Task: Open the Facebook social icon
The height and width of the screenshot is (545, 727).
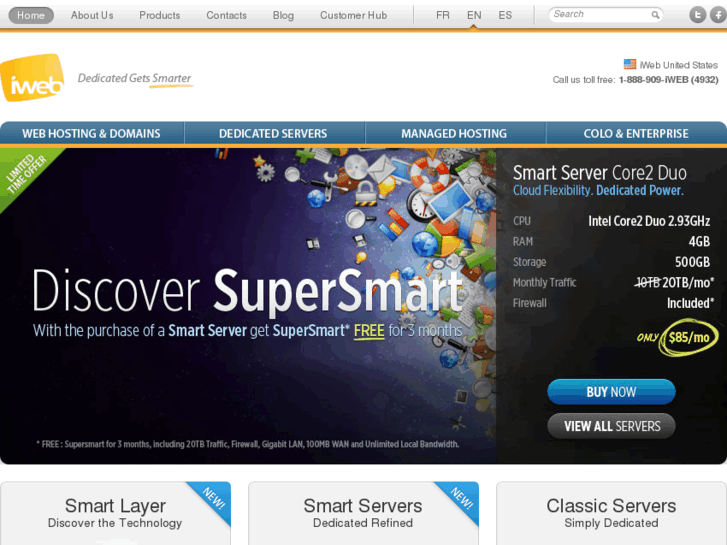Action: pyautogui.click(x=719, y=15)
